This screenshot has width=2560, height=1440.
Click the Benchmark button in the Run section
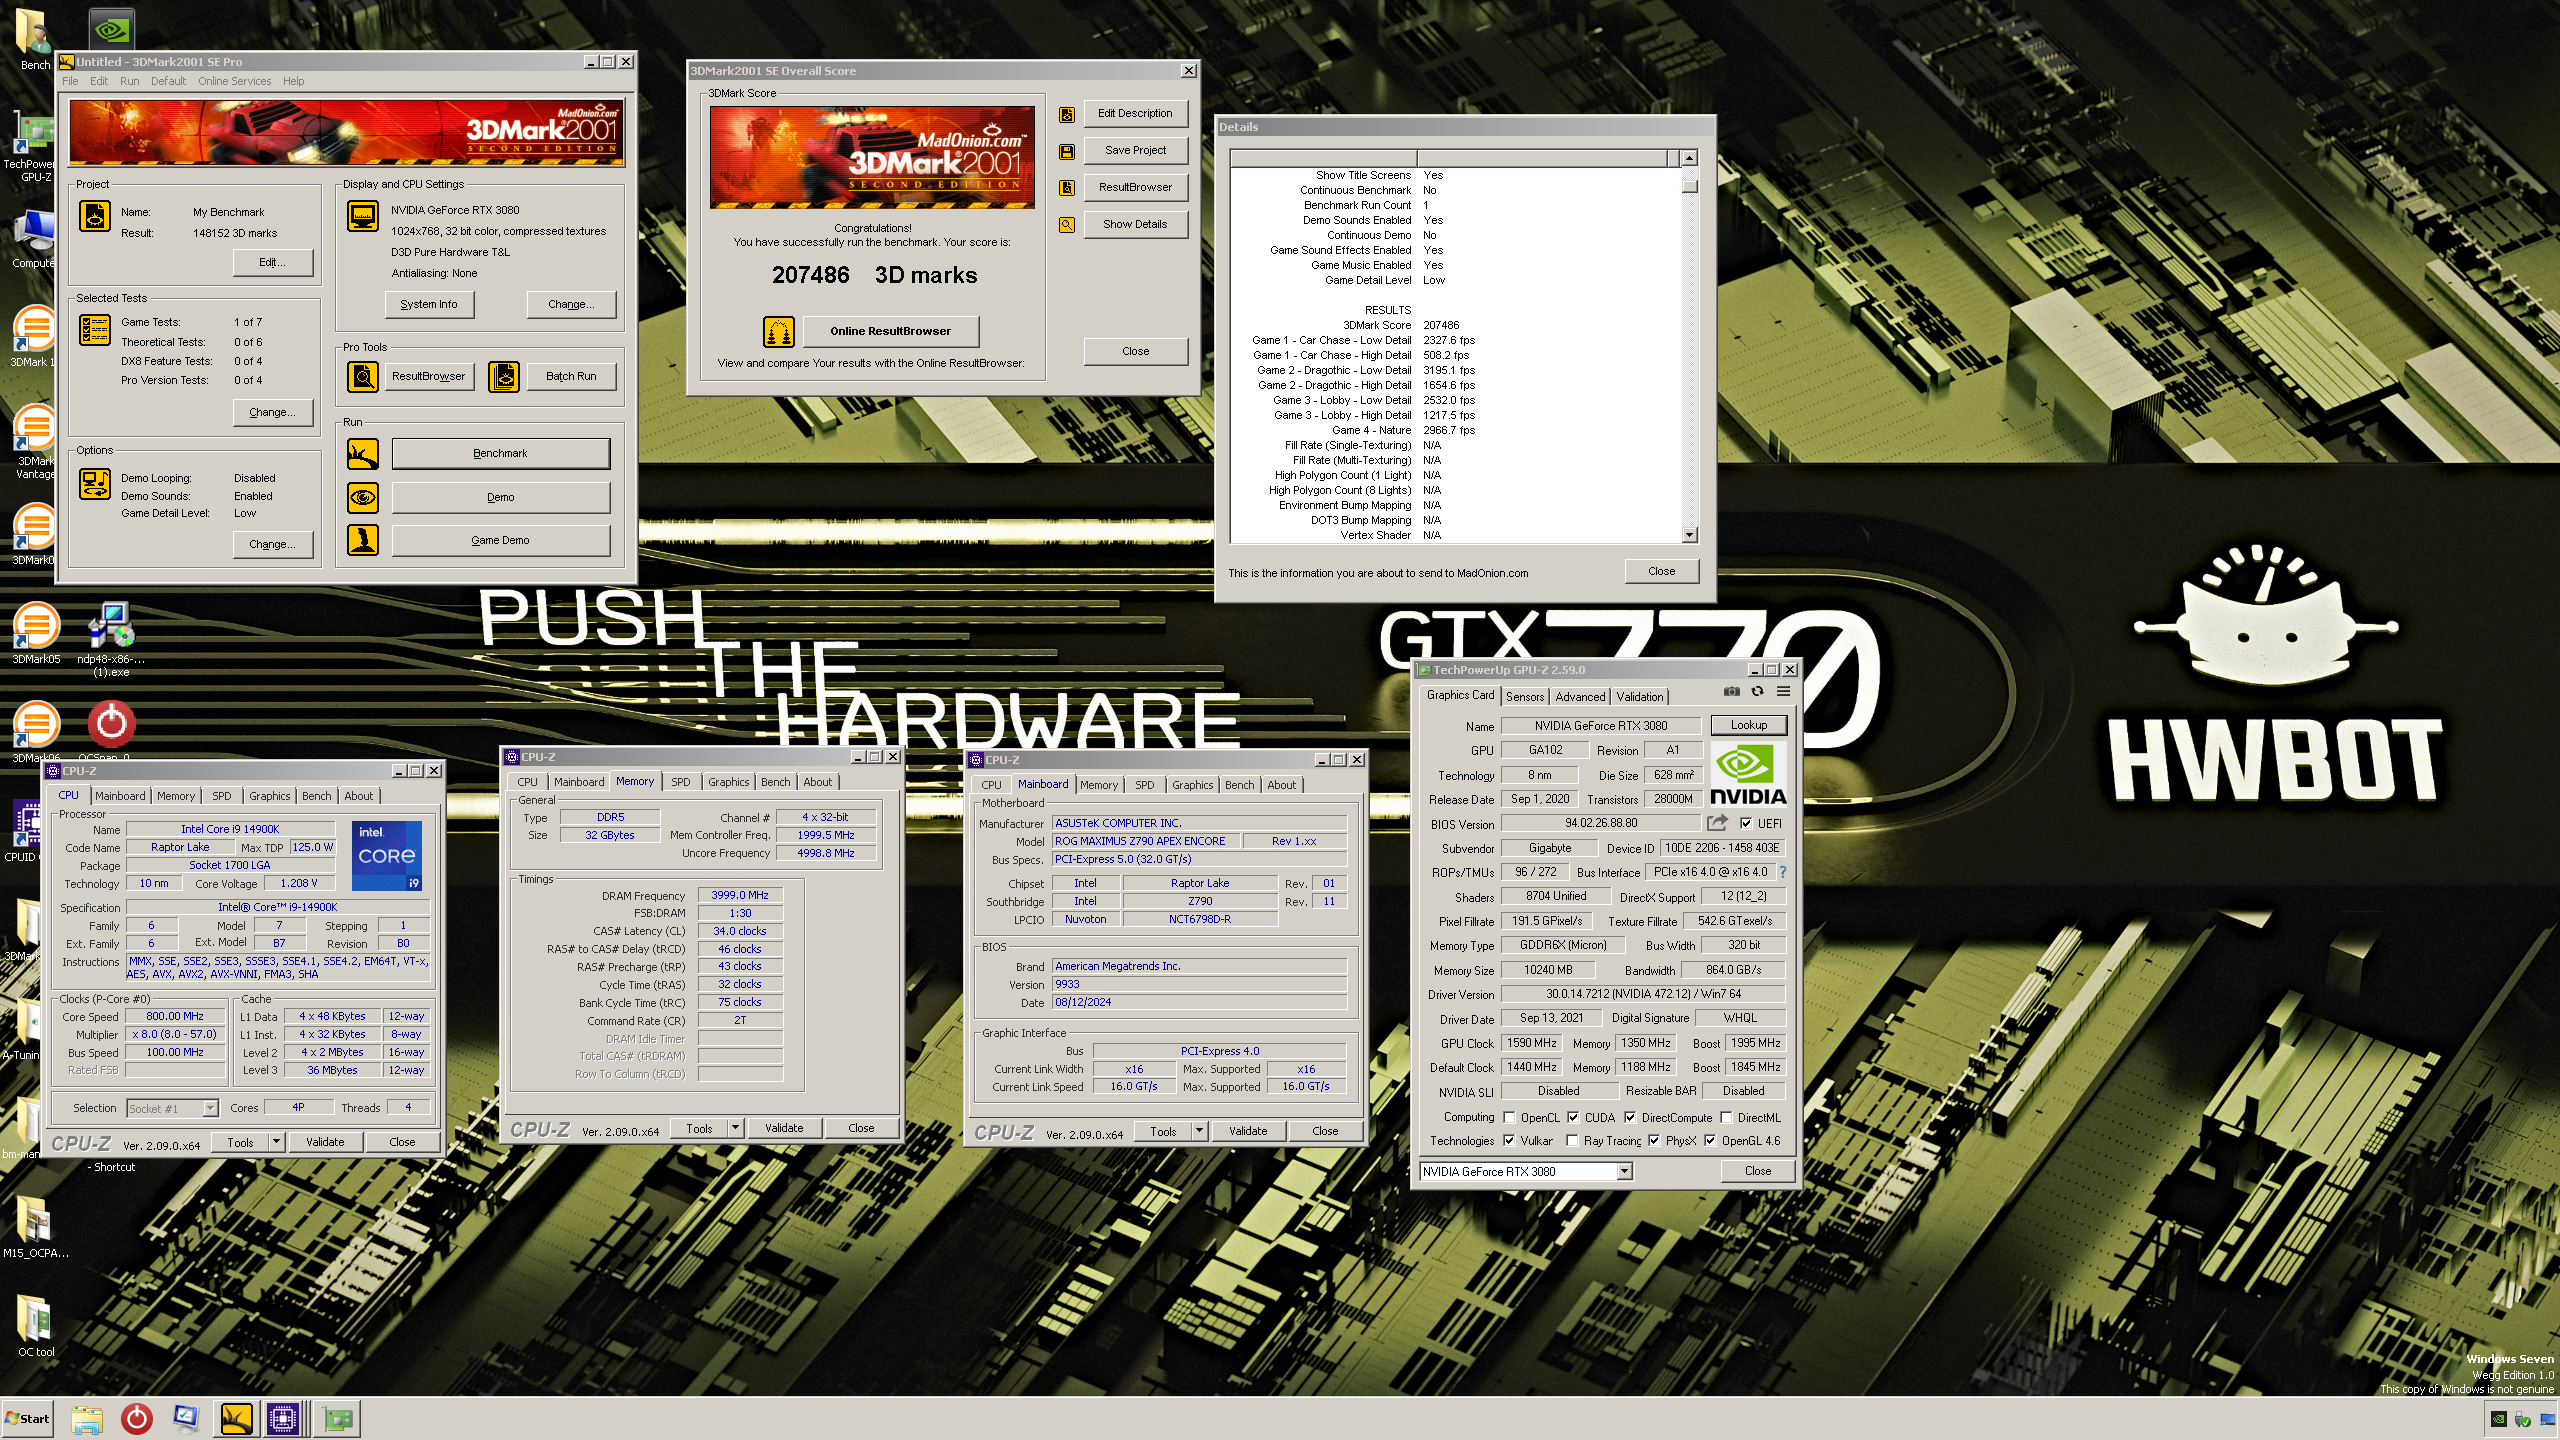coord(500,454)
